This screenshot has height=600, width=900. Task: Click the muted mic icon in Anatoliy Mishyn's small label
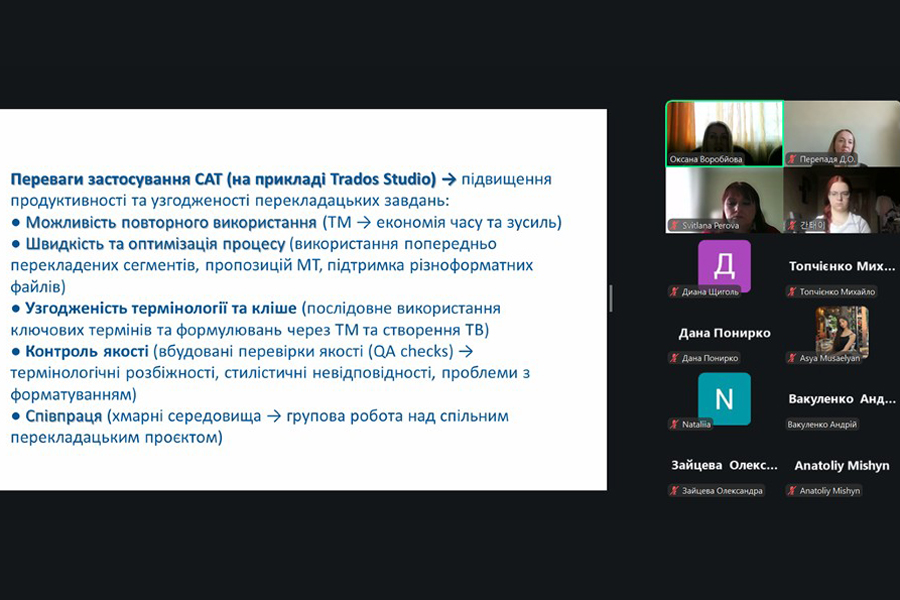click(792, 490)
